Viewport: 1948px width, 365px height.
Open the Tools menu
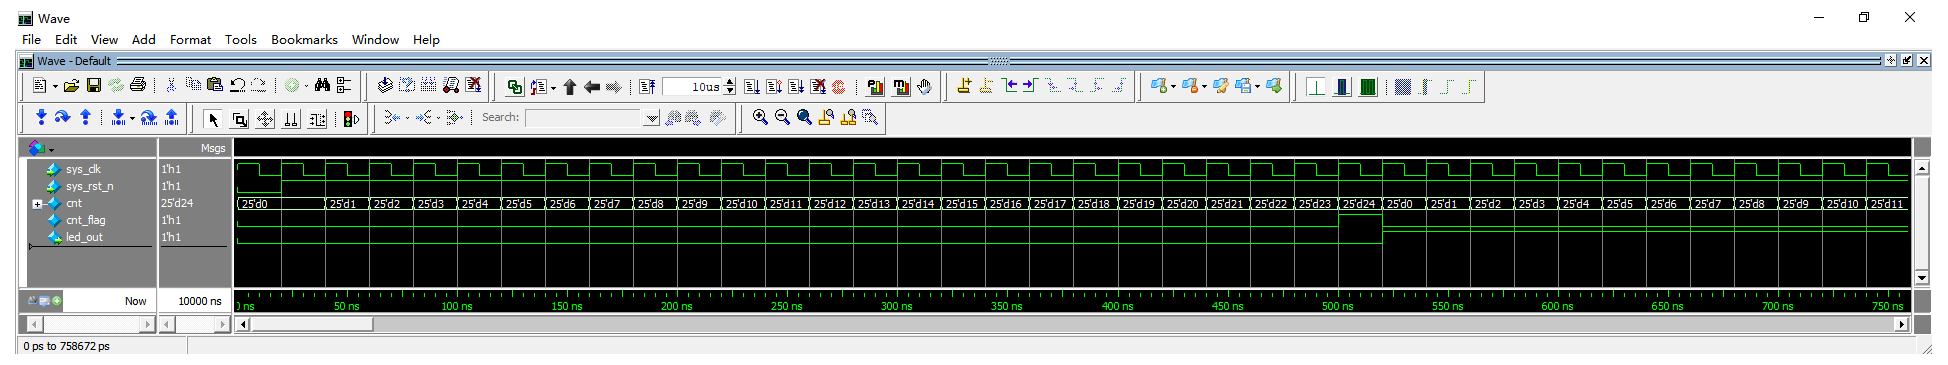click(x=241, y=39)
